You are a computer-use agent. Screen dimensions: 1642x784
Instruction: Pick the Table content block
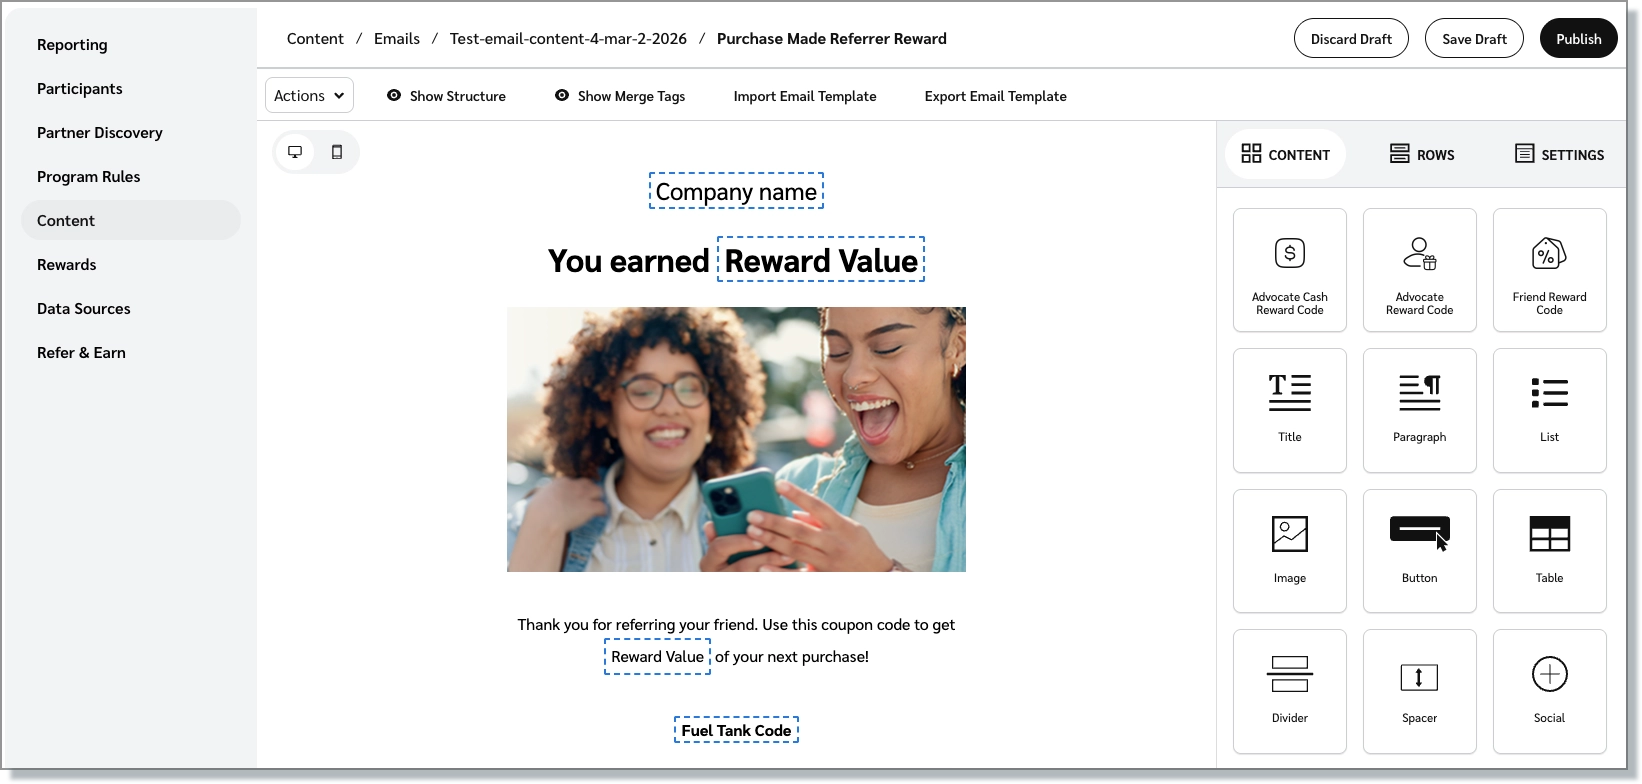pyautogui.click(x=1549, y=551)
